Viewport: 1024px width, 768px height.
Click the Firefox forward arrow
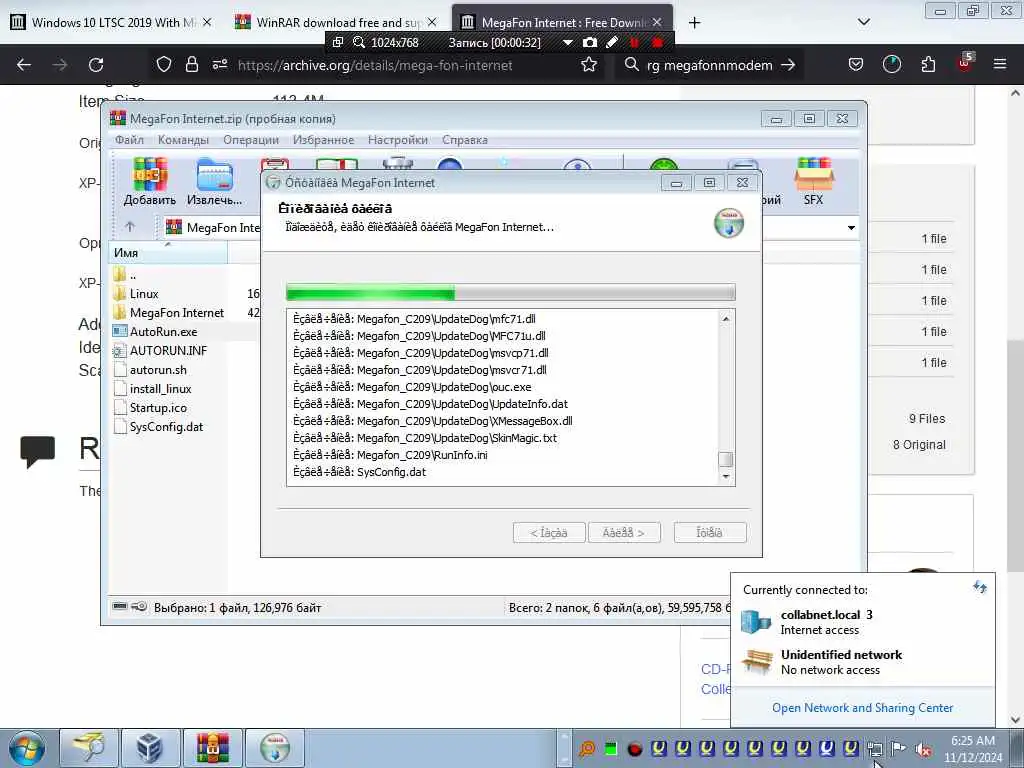[x=60, y=65]
